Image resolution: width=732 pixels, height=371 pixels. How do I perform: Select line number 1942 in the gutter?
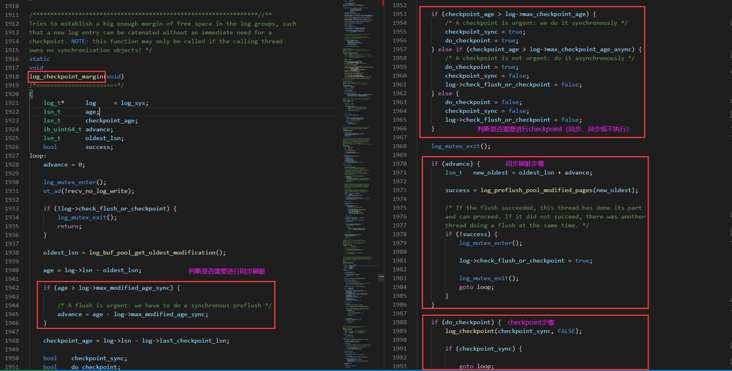(x=12, y=288)
